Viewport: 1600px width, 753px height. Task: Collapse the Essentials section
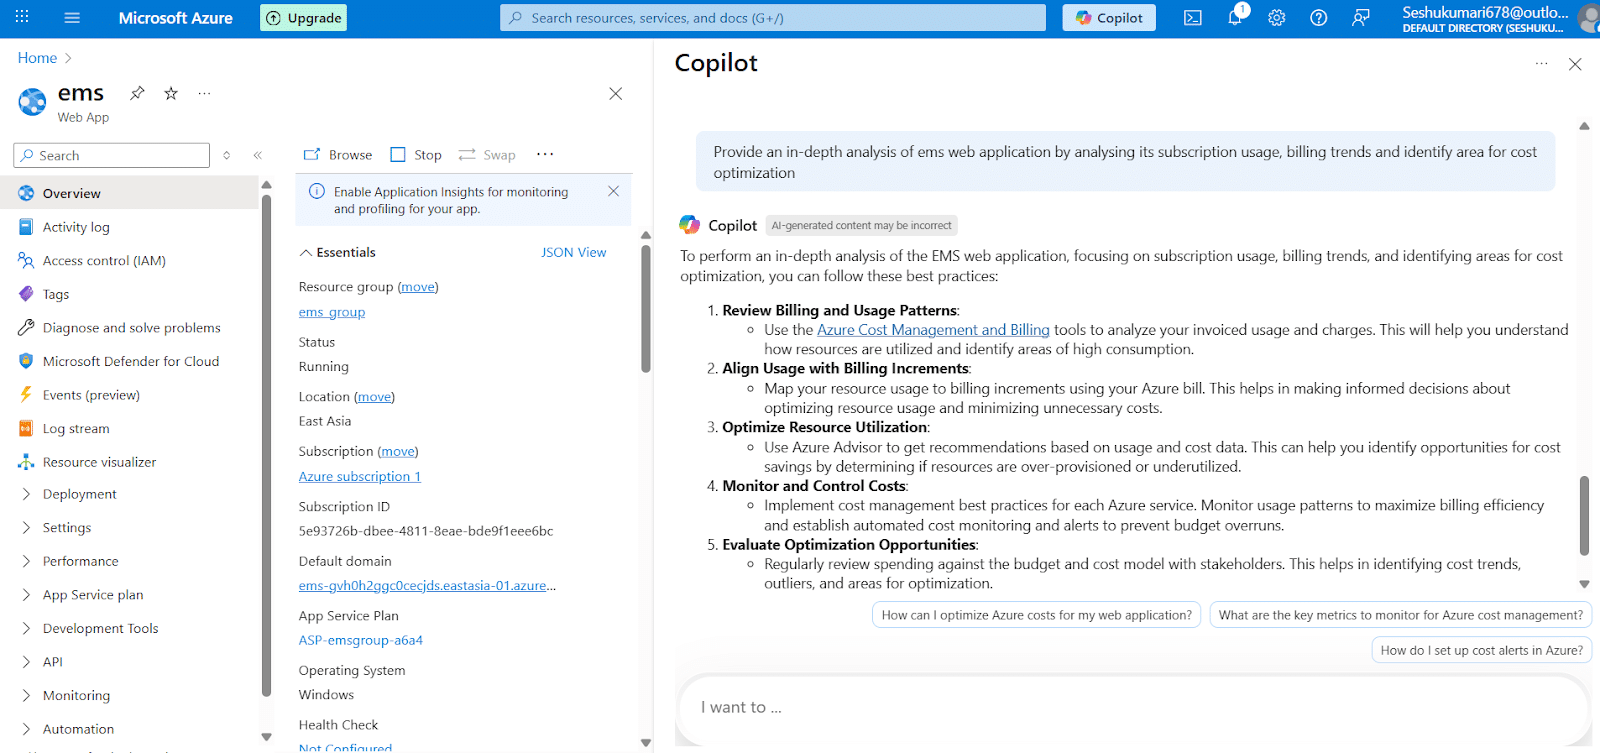337,252
